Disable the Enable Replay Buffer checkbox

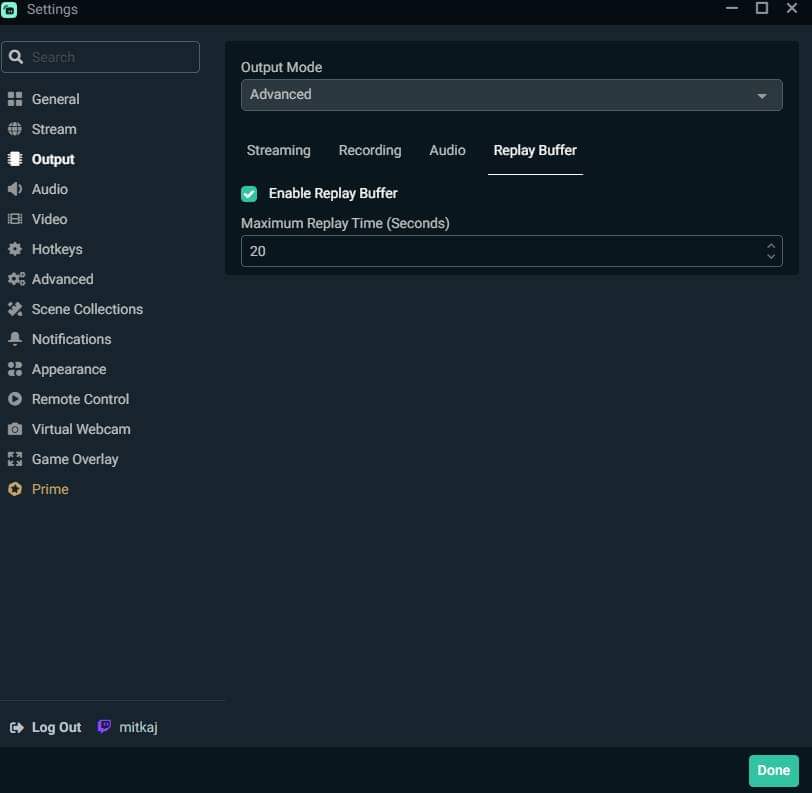249,193
